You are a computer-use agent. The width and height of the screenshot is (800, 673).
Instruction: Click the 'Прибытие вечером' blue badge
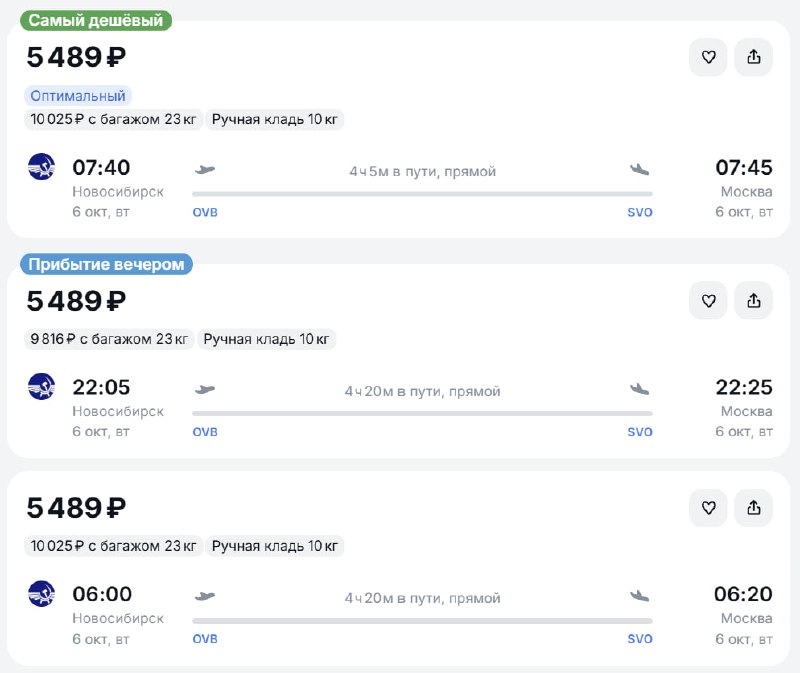tap(106, 264)
